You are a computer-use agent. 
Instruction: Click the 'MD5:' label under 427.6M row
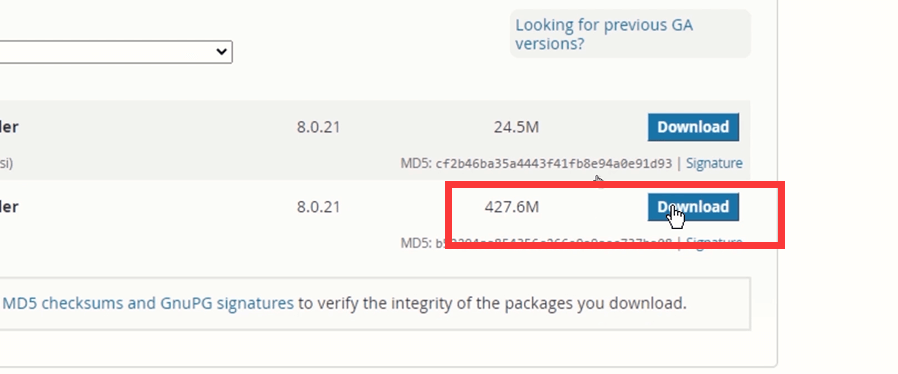[416, 243]
